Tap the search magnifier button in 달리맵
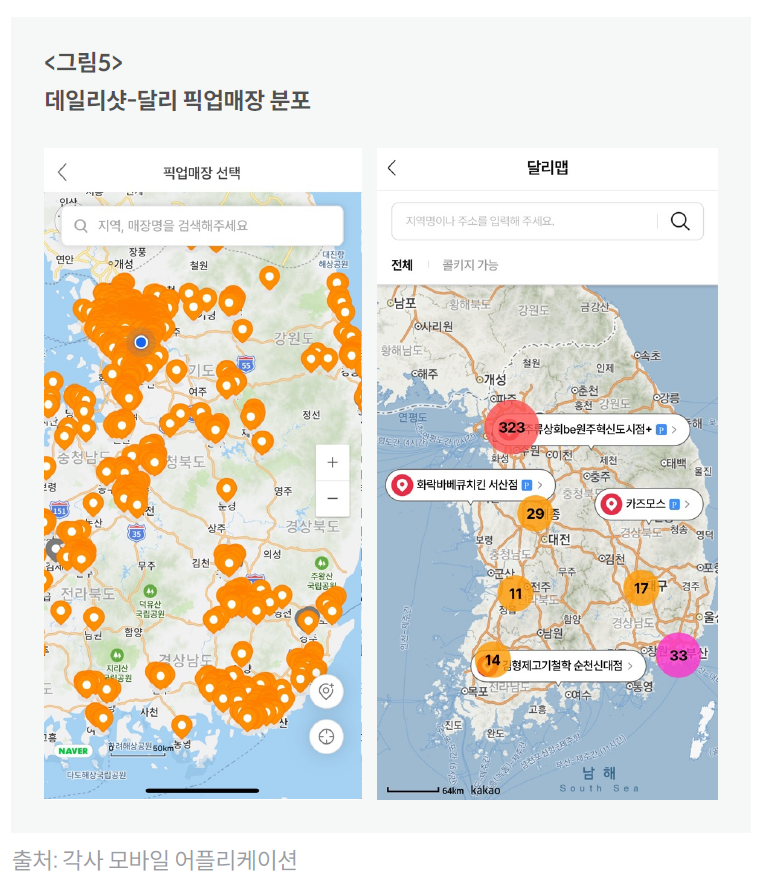This screenshot has width=766, height=880. tap(680, 221)
